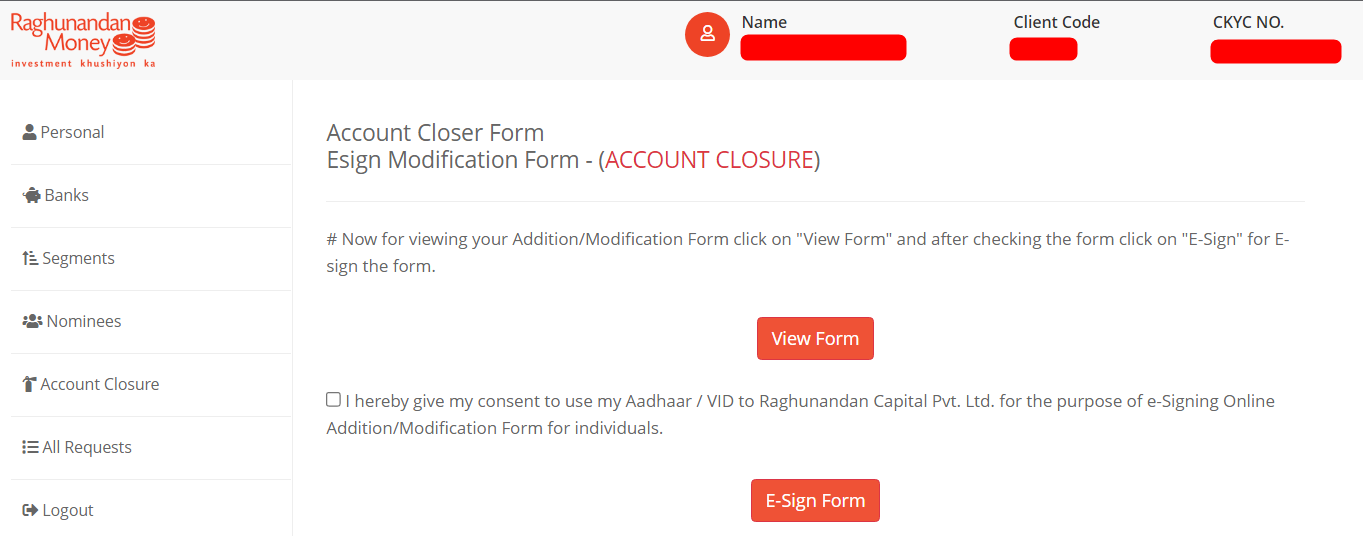Viewport: 1363px width, 536px height.
Task: Click the Logout arrow icon
Action: pos(30,510)
